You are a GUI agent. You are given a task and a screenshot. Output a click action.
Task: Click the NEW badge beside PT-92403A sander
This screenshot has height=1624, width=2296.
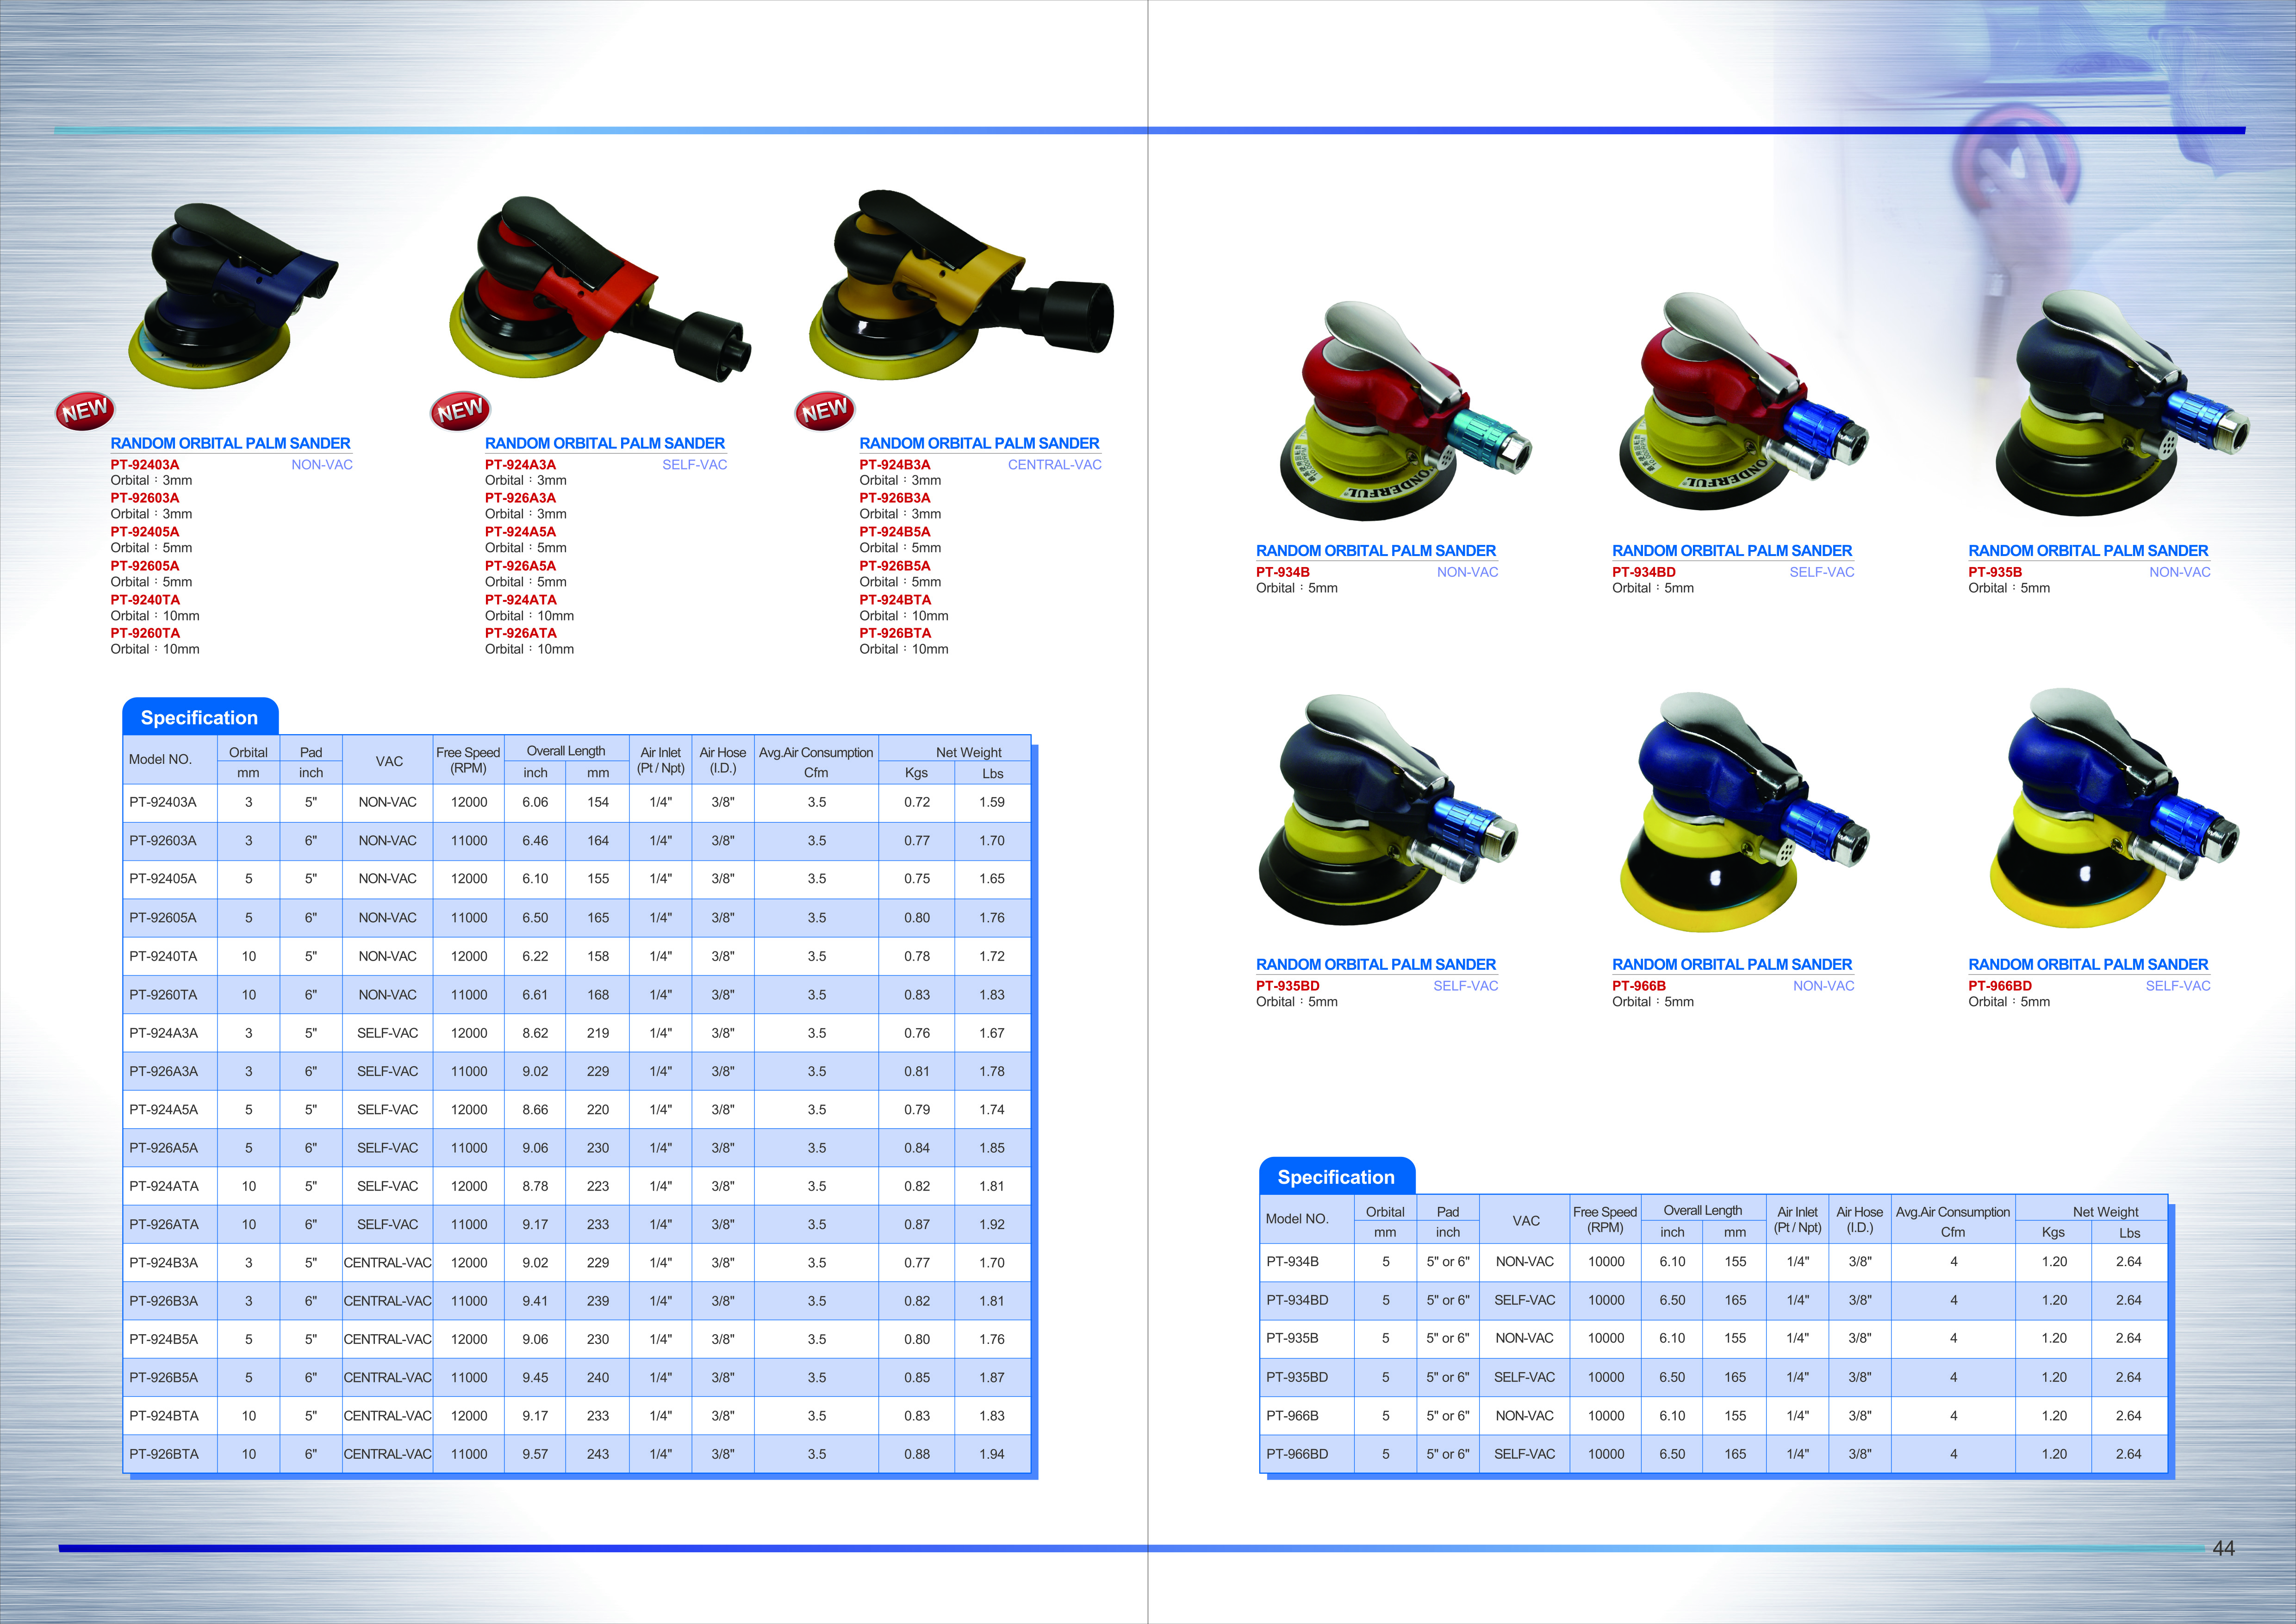pyautogui.click(x=85, y=410)
